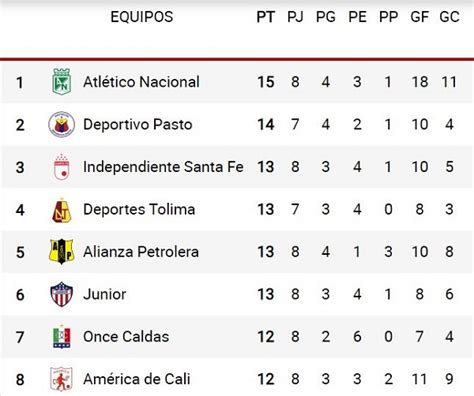Click the Independiente Santa Fe crest
Screen dimensions: 474x396
62,167
